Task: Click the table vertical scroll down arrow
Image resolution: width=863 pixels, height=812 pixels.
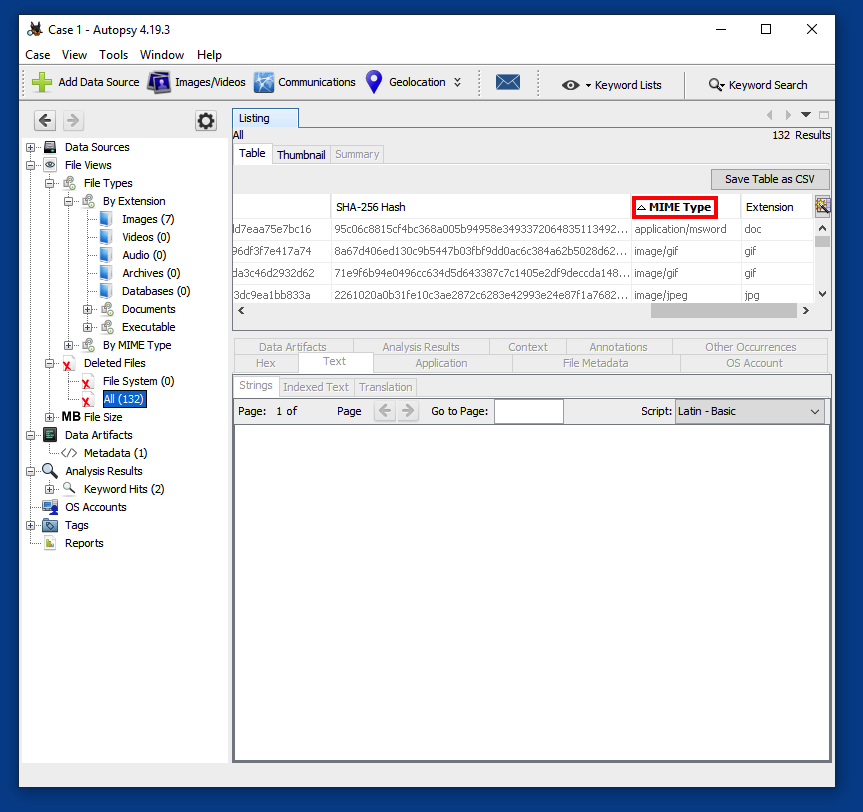Action: click(x=822, y=294)
